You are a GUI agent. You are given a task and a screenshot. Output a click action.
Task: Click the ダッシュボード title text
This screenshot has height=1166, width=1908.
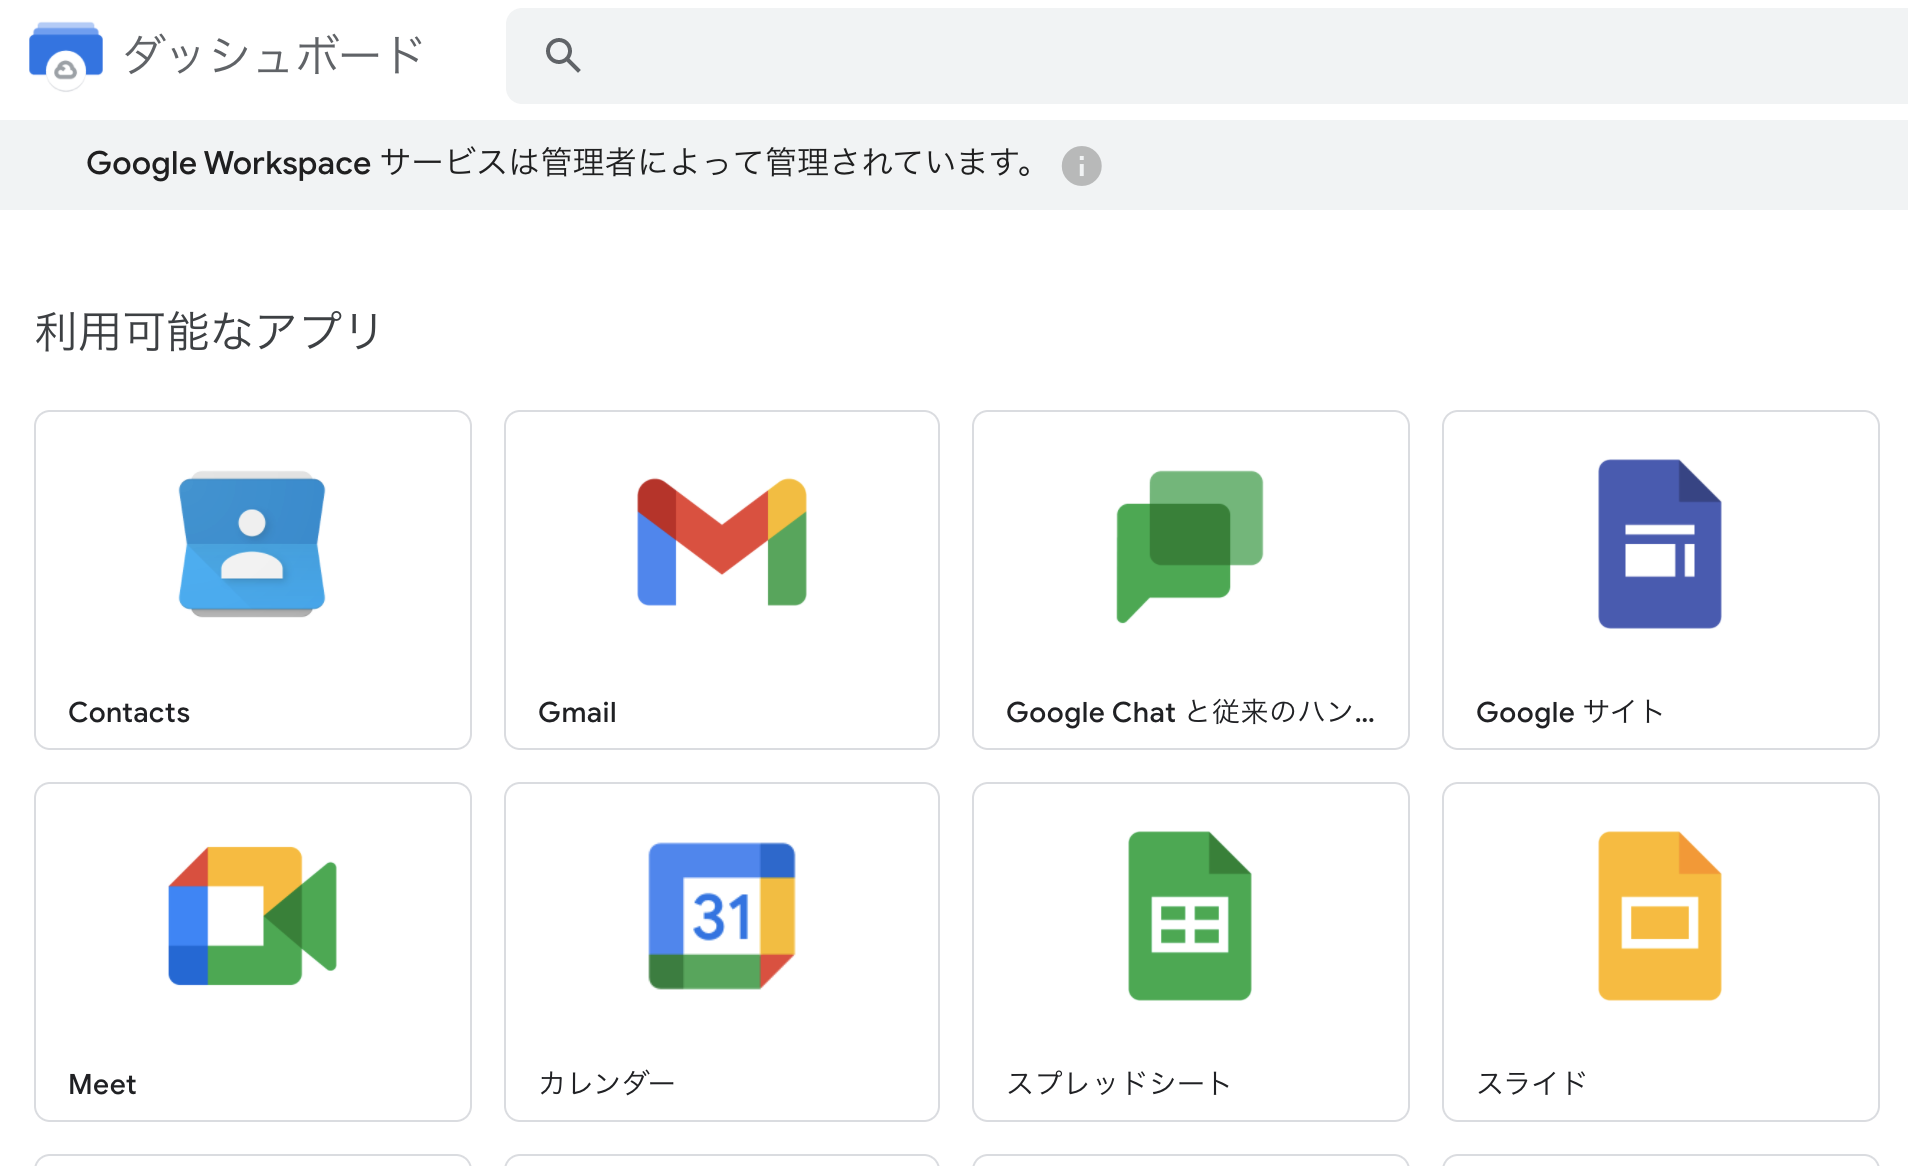(x=274, y=55)
